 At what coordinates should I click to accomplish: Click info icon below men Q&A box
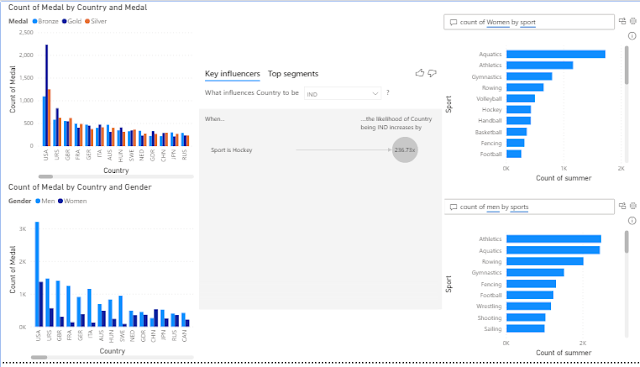pos(632,221)
